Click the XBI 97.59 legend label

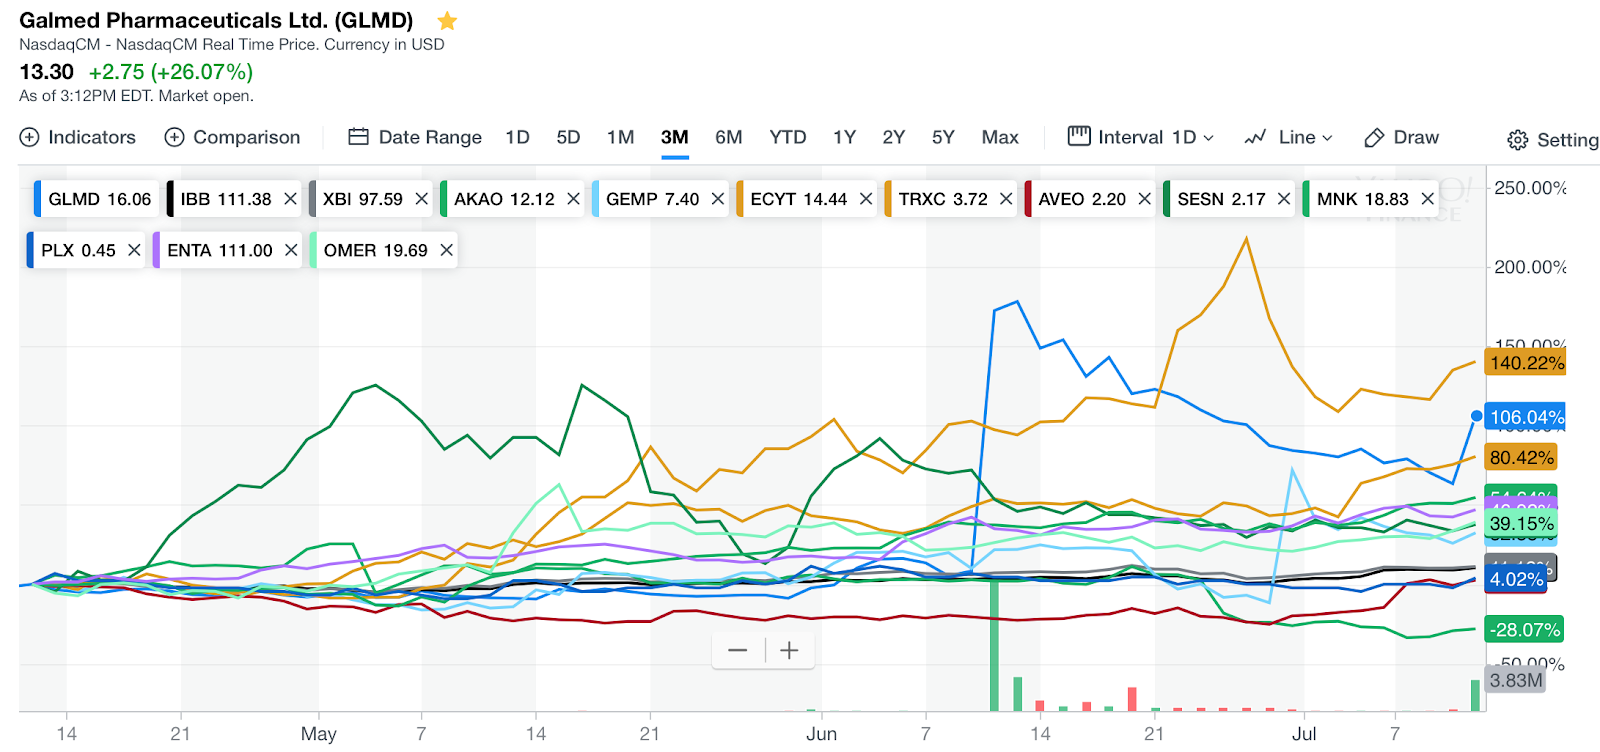363,199
